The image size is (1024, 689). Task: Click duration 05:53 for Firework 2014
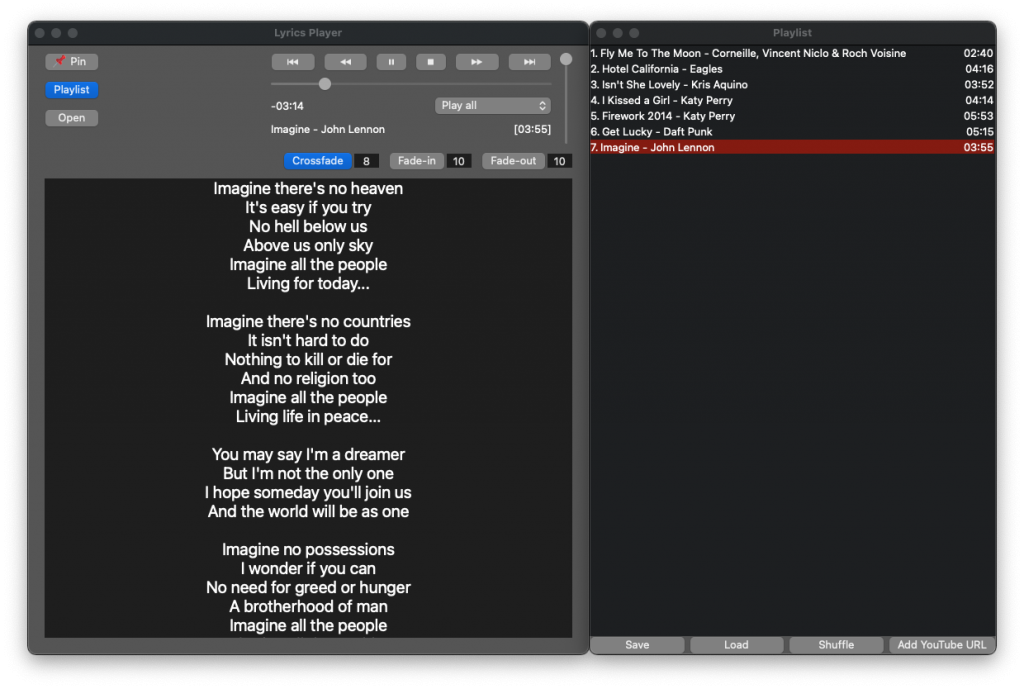click(979, 116)
